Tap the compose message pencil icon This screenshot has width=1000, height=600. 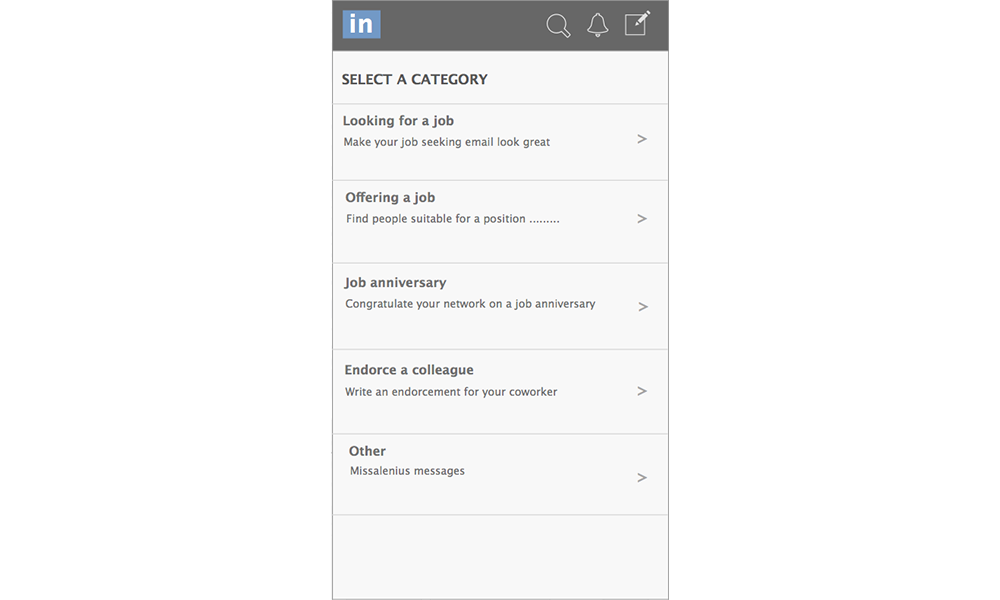click(x=637, y=23)
